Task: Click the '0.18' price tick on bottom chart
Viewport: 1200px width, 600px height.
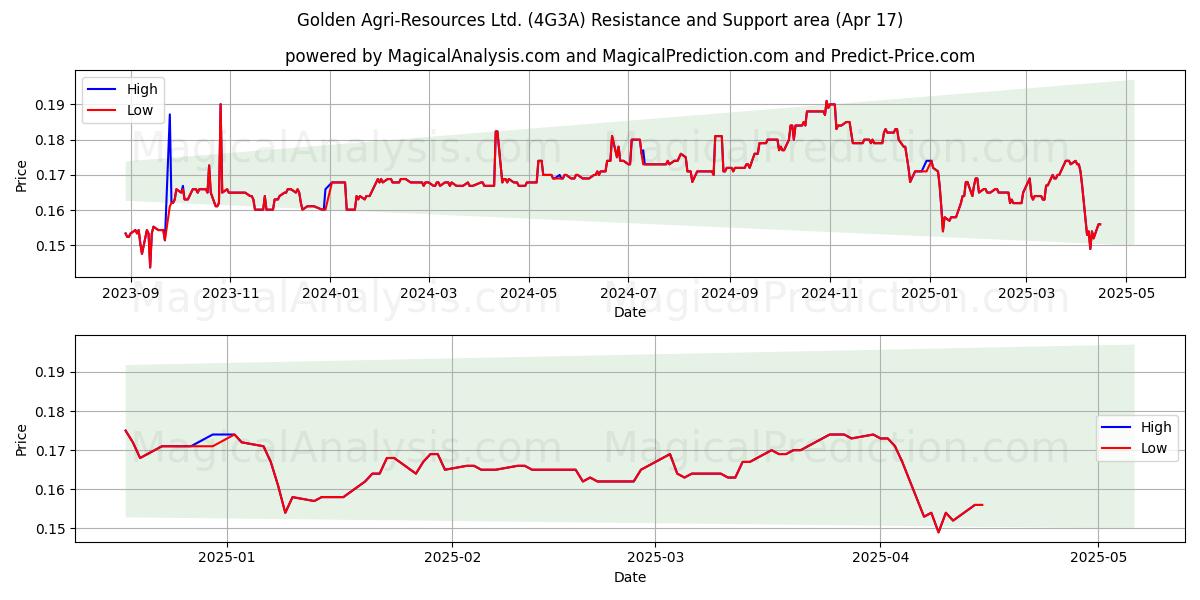Action: (x=51, y=411)
